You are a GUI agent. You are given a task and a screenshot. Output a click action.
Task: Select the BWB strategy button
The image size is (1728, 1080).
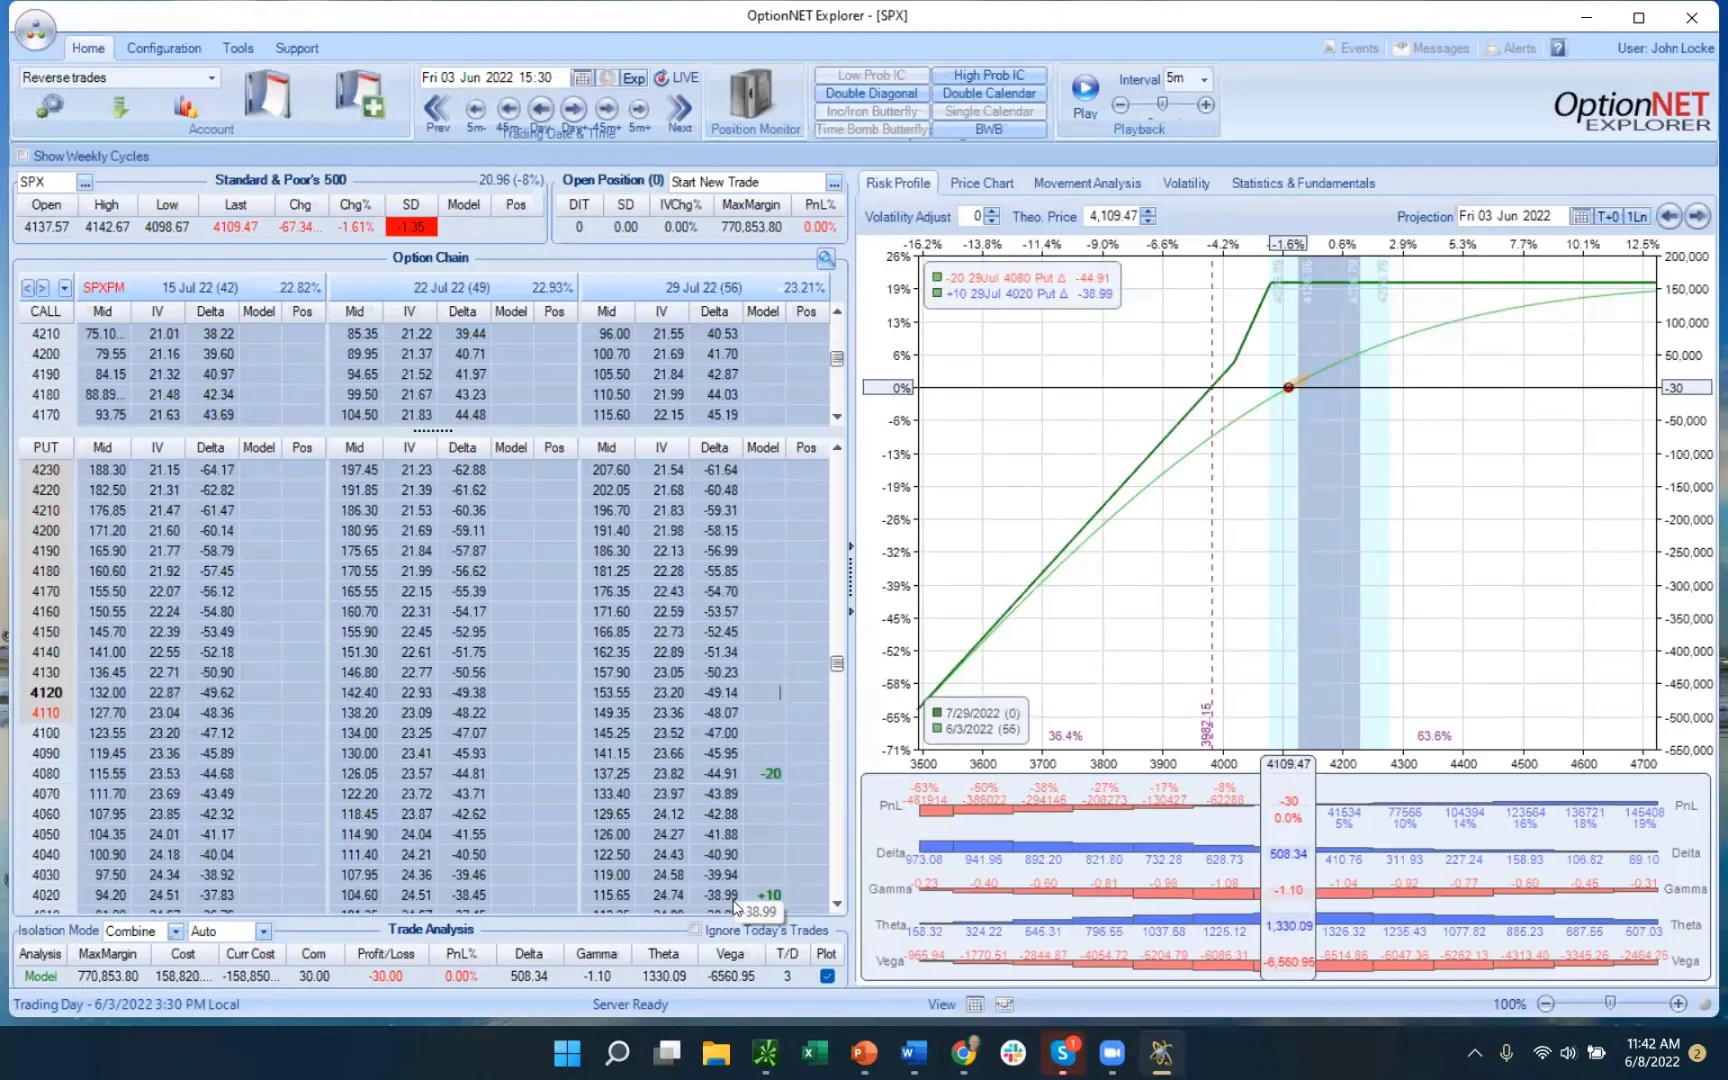coord(989,129)
